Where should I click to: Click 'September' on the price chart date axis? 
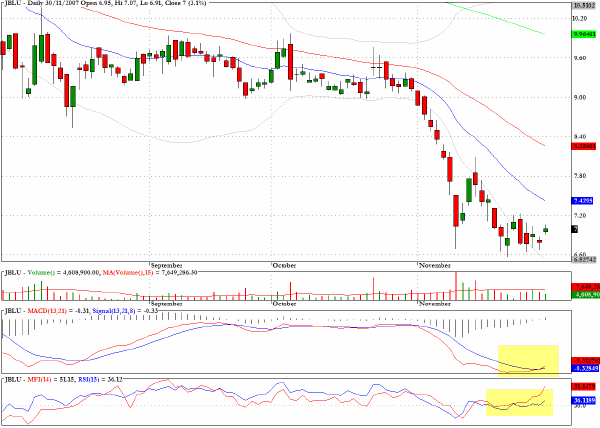point(166,265)
